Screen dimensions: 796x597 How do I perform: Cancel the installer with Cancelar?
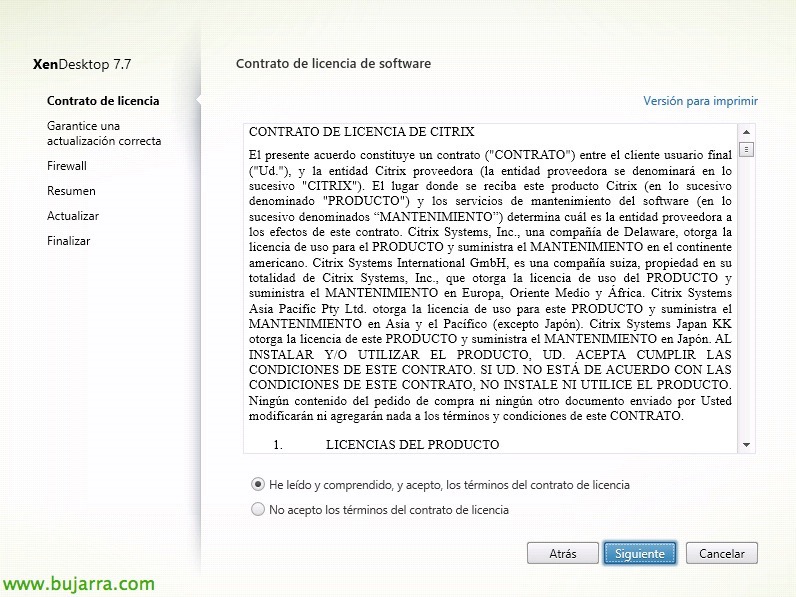[721, 553]
